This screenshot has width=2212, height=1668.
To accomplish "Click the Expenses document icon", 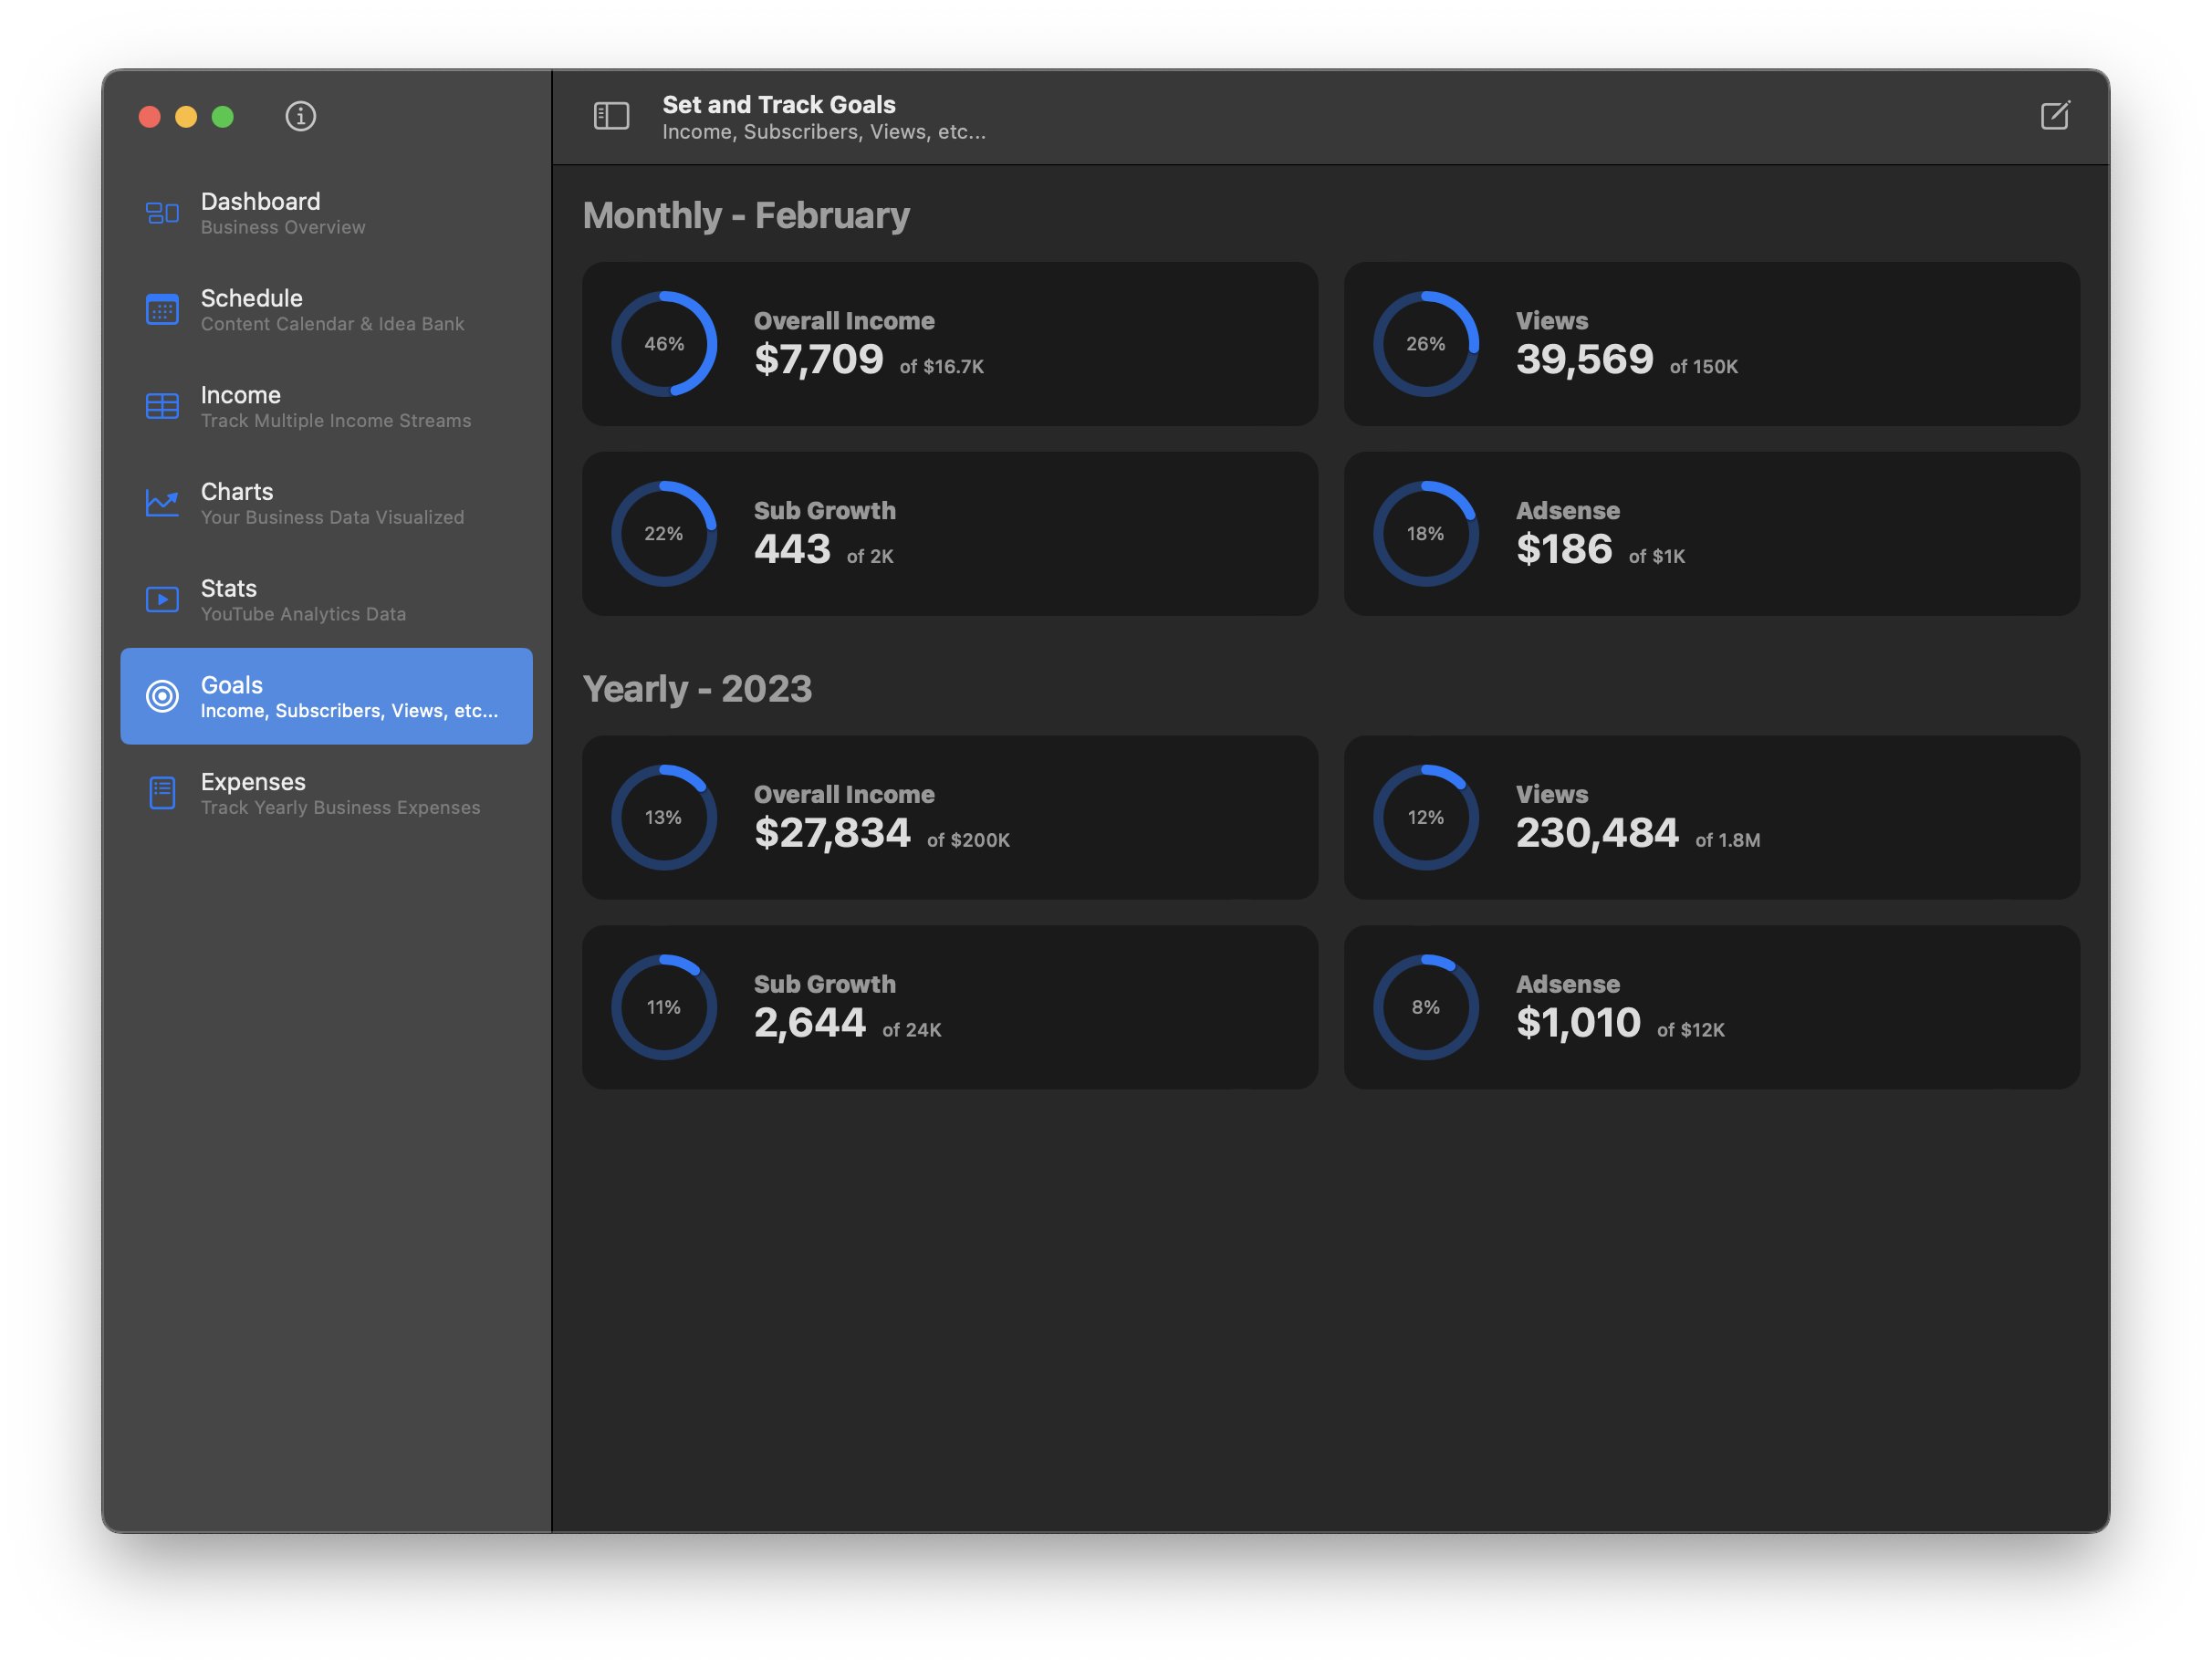I will click(162, 793).
